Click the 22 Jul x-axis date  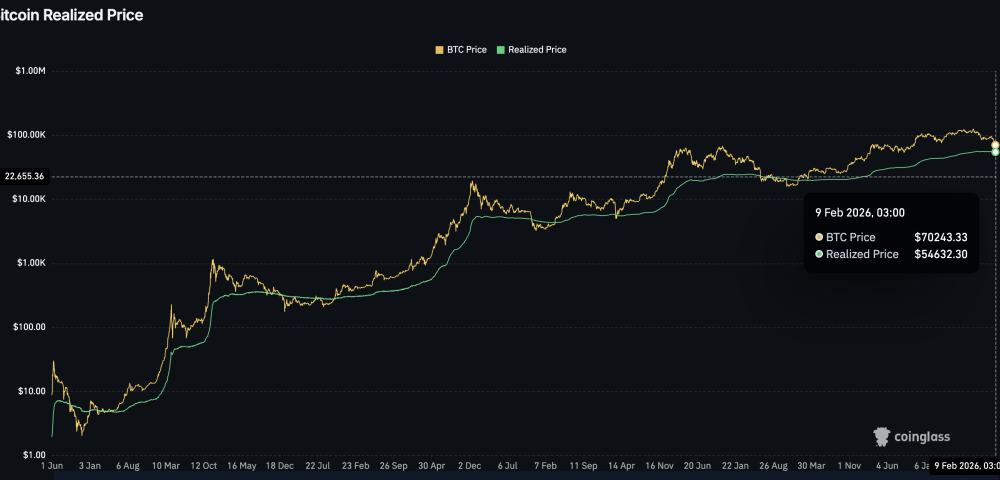(x=318, y=467)
